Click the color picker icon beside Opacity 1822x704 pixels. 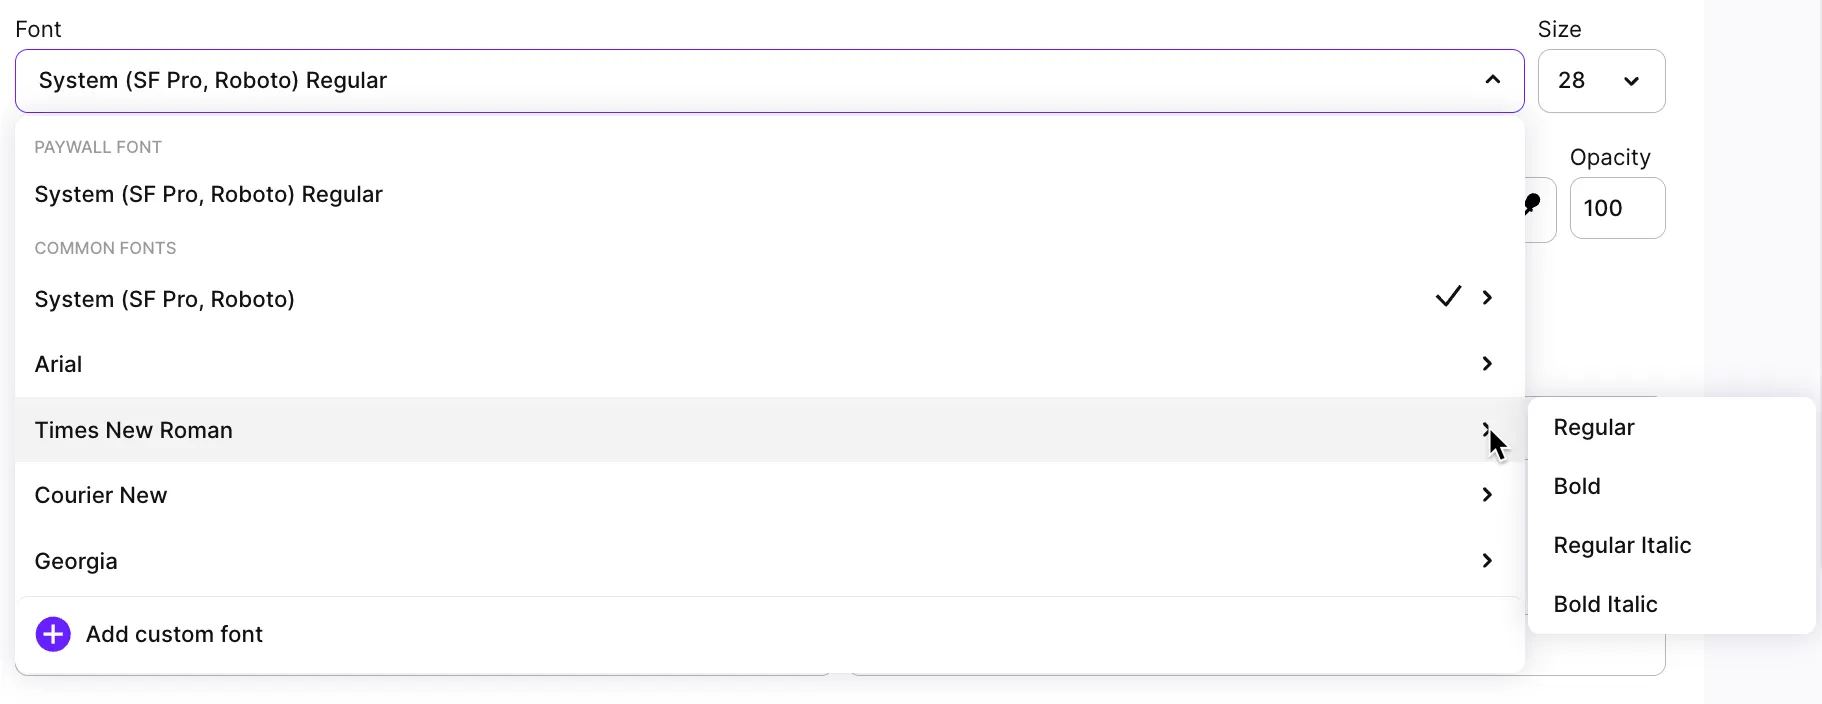pyautogui.click(x=1534, y=206)
